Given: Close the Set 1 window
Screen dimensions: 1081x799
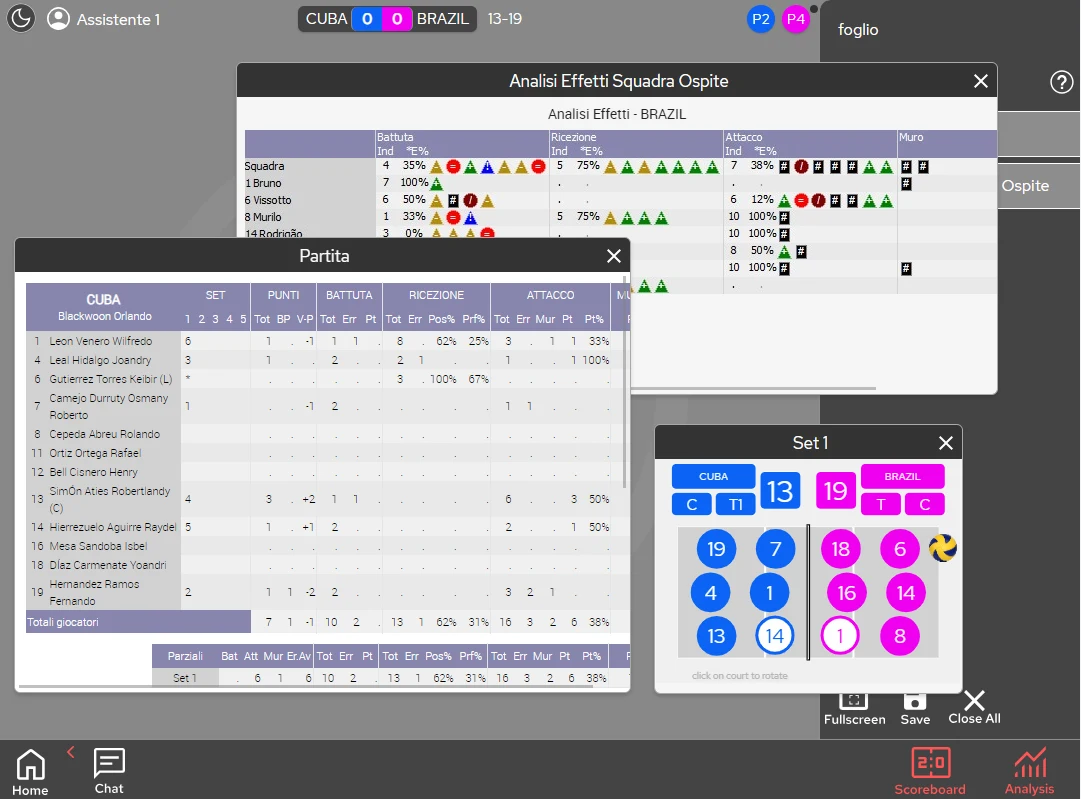Looking at the screenshot, I should pyautogui.click(x=946, y=443).
